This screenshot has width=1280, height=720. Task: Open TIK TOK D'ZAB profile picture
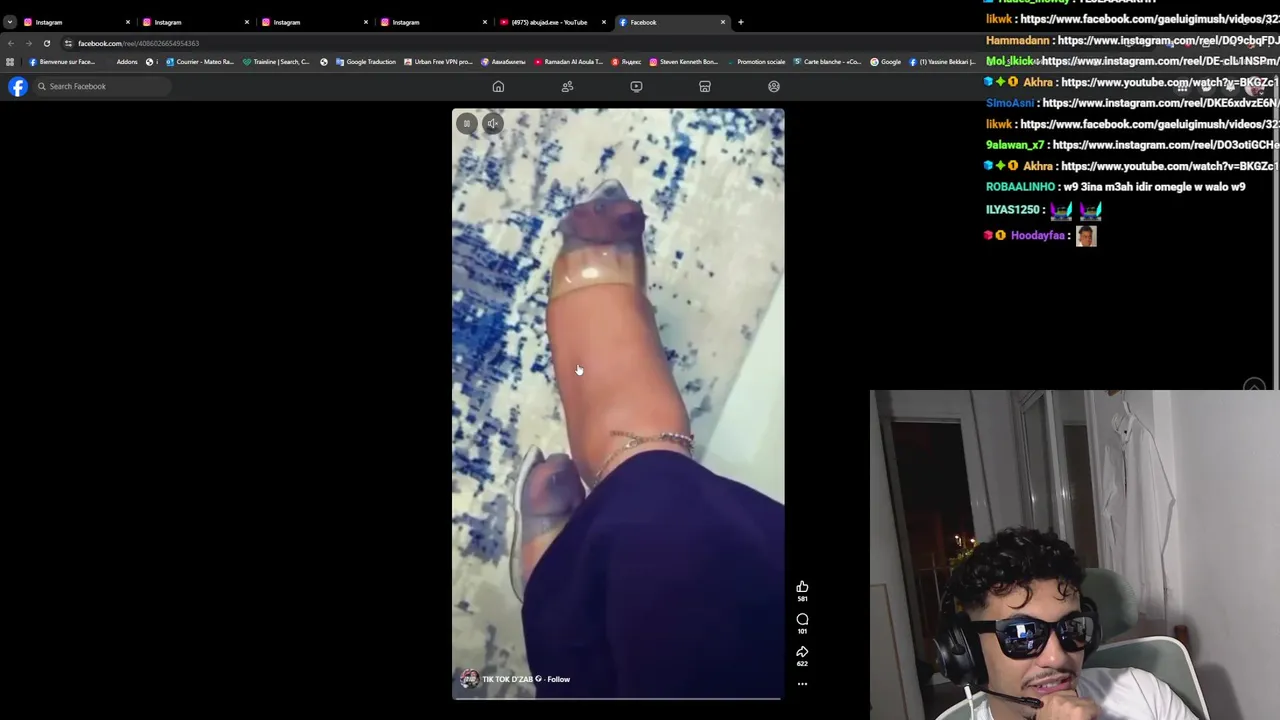point(468,679)
